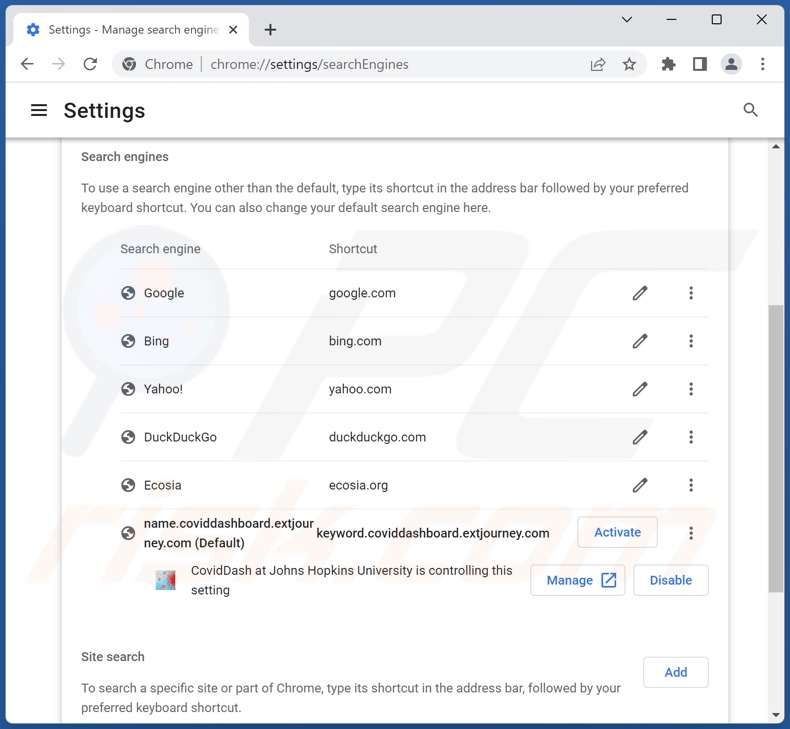Image resolution: width=790 pixels, height=729 pixels.
Task: Edit the Yahoo! search engine entry
Action: point(640,389)
